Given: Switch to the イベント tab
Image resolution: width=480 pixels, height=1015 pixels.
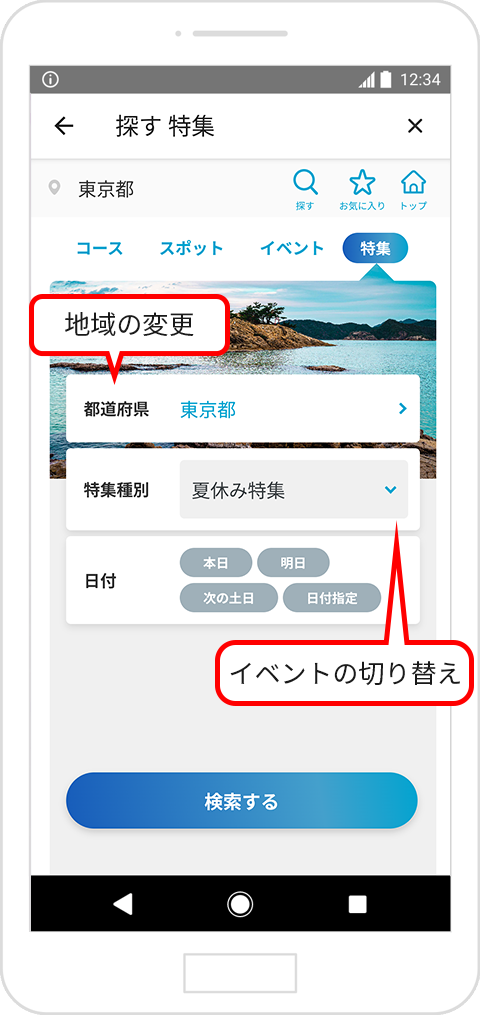Looking at the screenshot, I should (292, 248).
